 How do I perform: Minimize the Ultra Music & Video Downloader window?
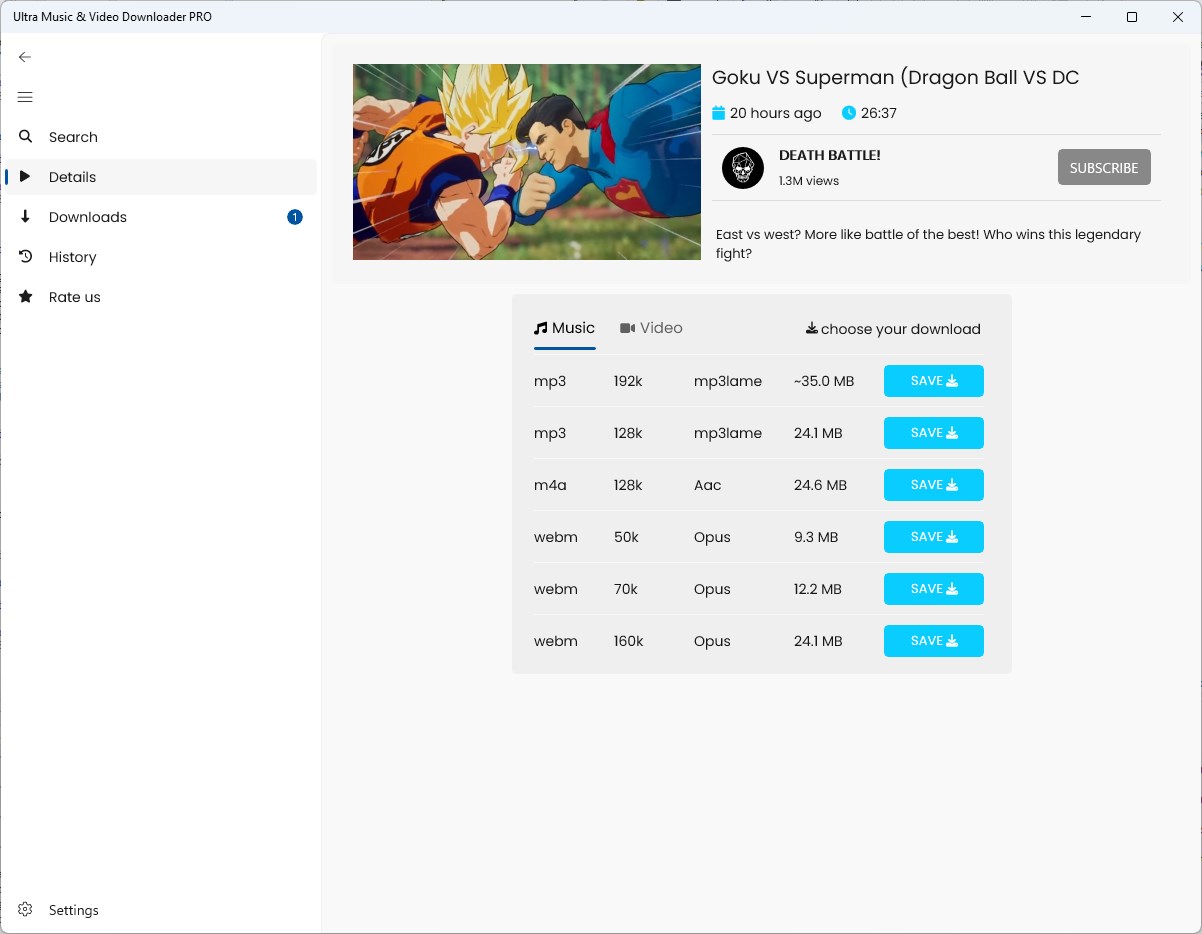(1086, 17)
